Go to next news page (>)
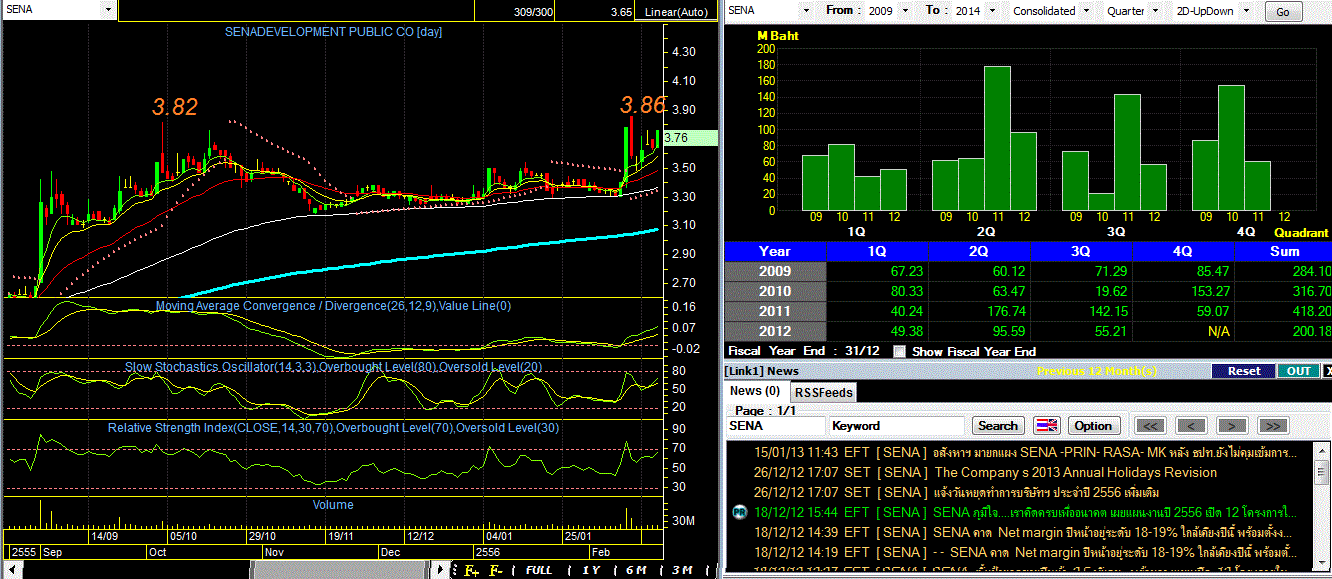The image size is (1332, 579). point(1232,426)
